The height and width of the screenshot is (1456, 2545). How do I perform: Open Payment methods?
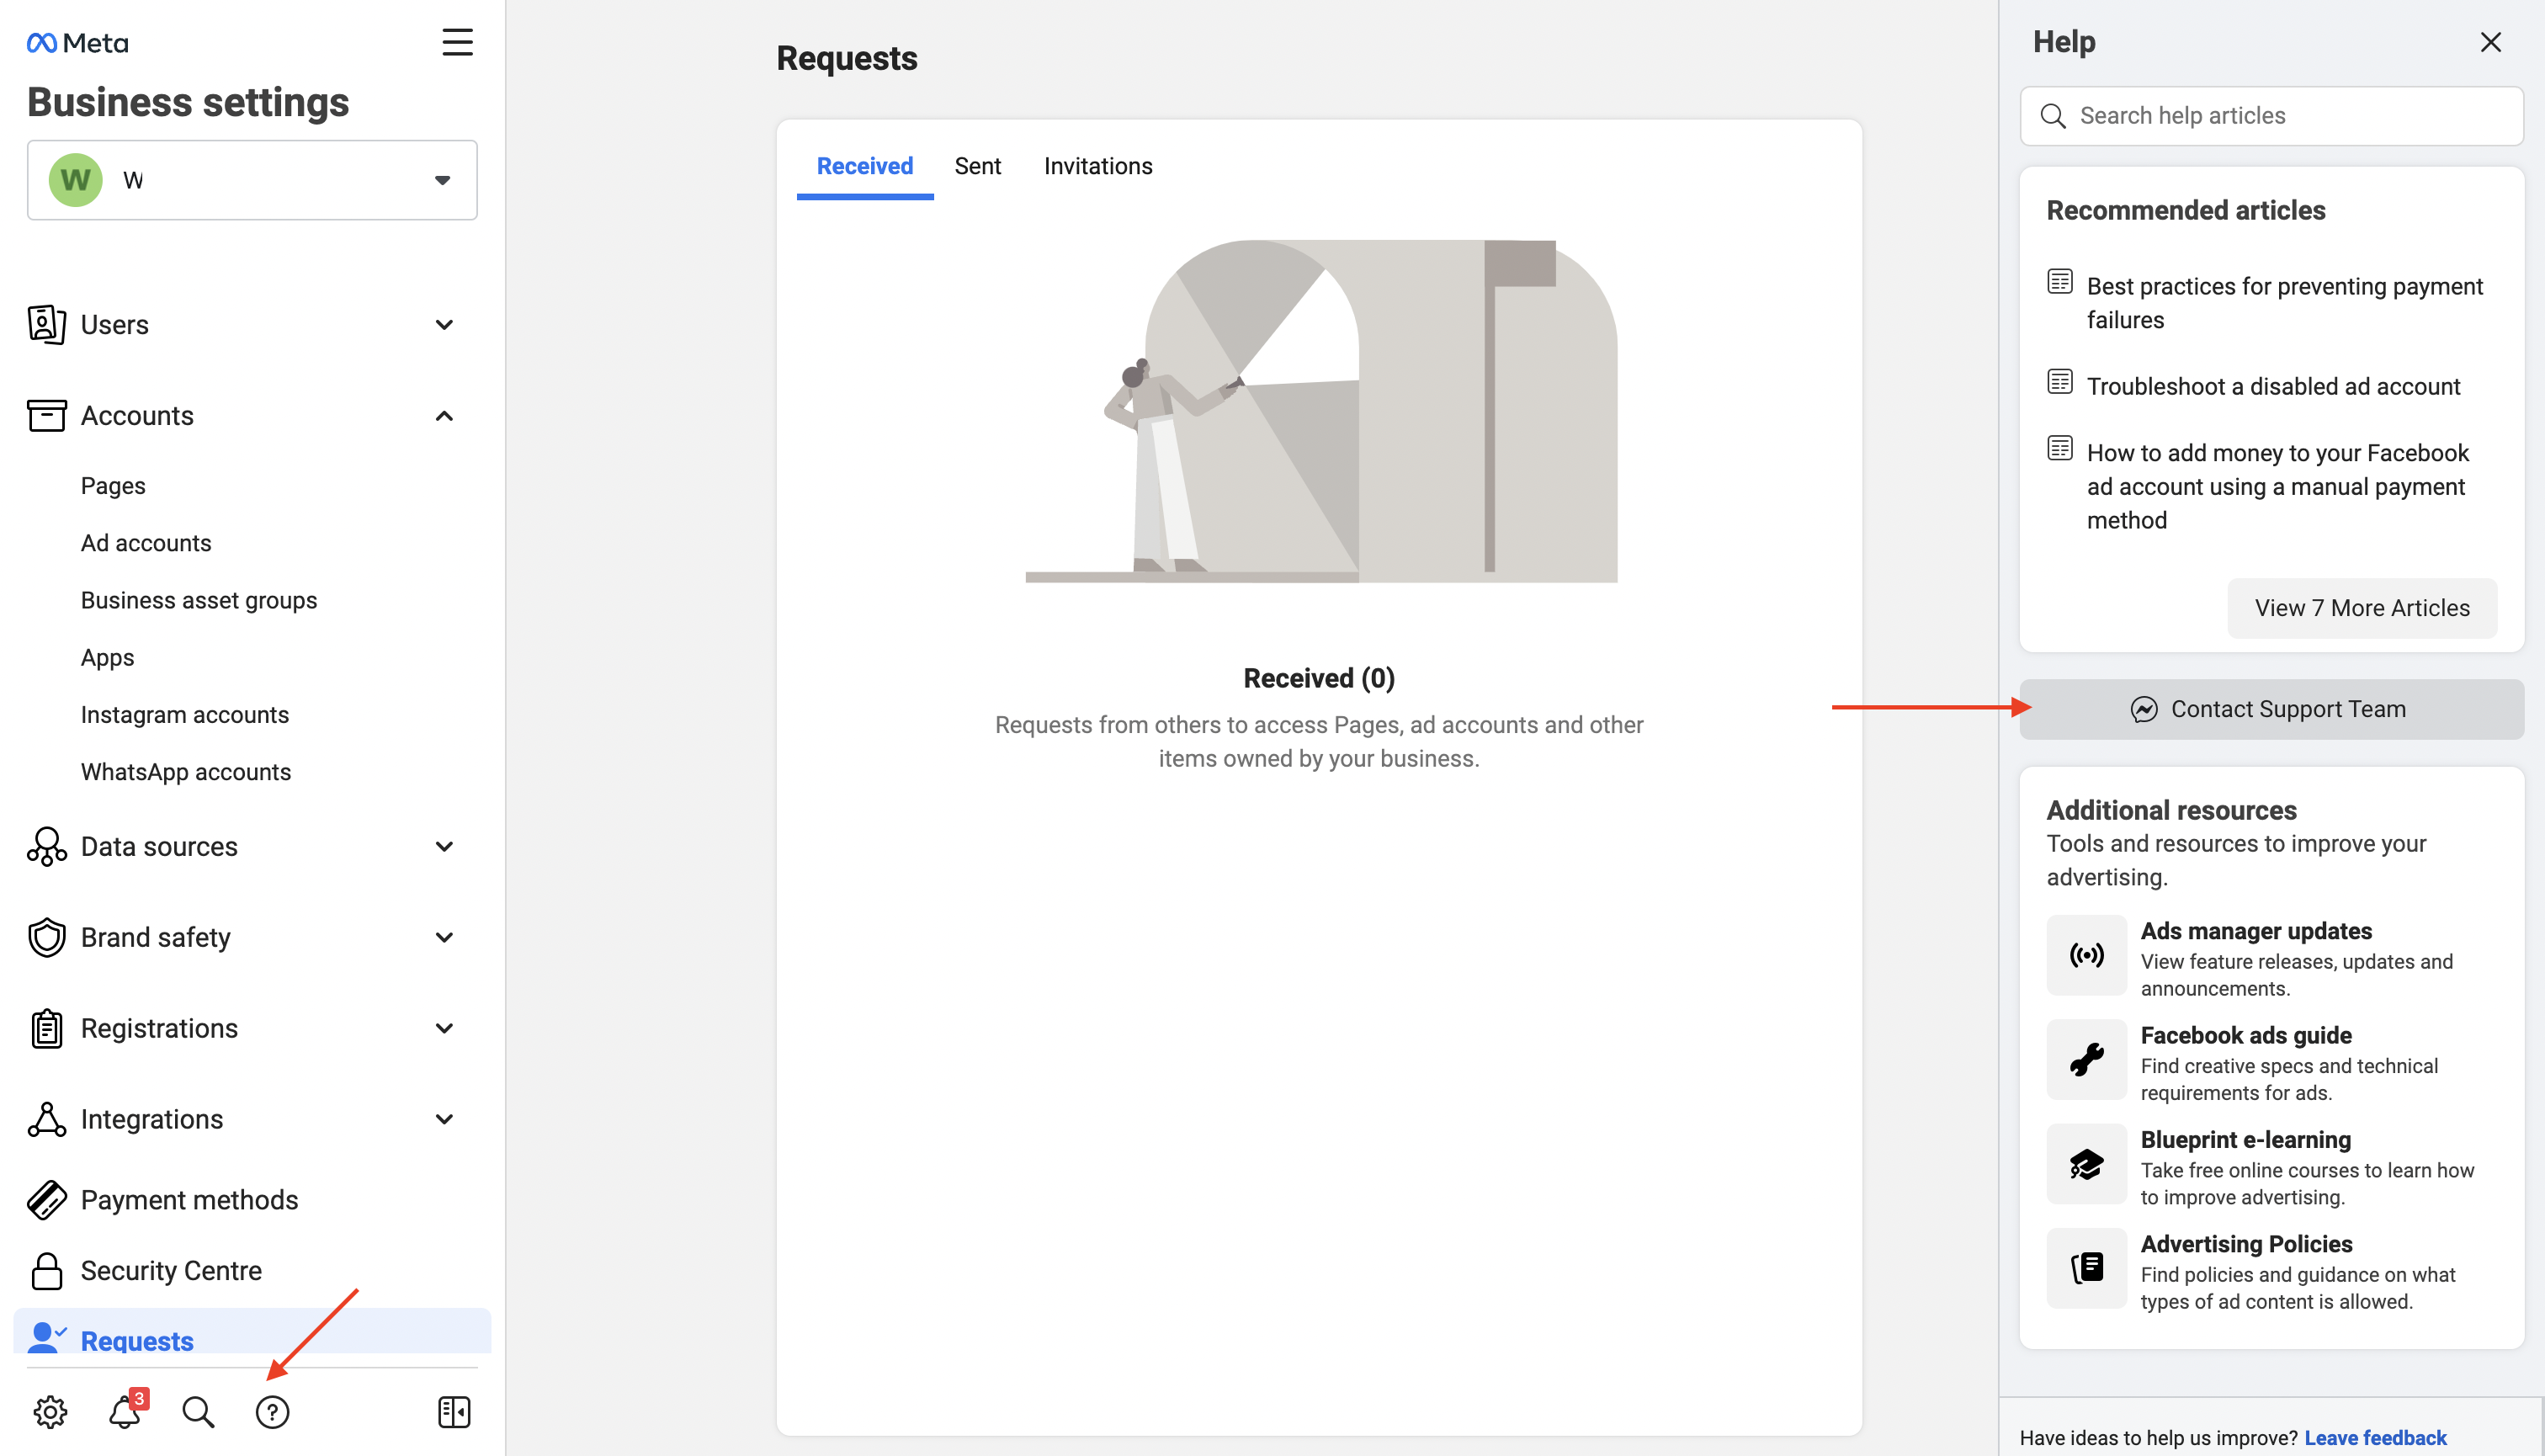coord(190,1201)
